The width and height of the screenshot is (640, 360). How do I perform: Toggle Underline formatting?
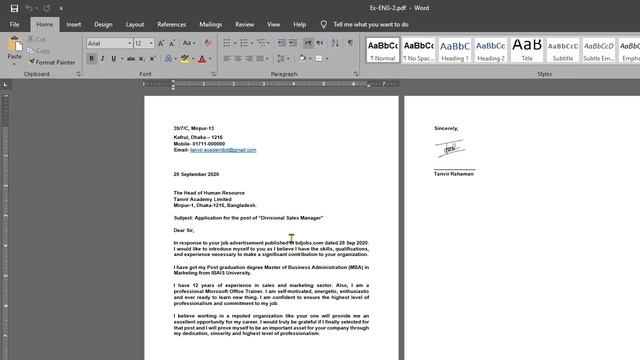pyautogui.click(x=114, y=59)
